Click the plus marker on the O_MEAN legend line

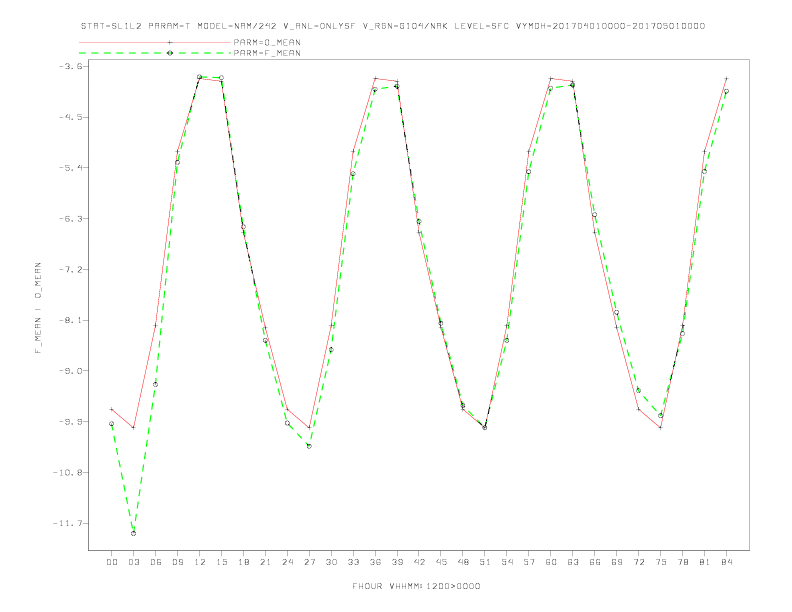170,42
